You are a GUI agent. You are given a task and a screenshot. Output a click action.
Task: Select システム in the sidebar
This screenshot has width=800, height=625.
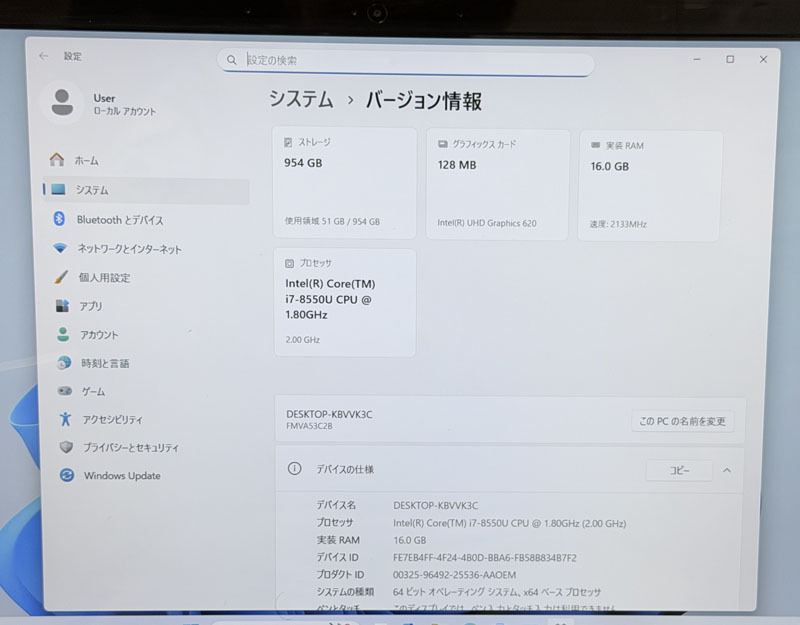tap(80, 189)
